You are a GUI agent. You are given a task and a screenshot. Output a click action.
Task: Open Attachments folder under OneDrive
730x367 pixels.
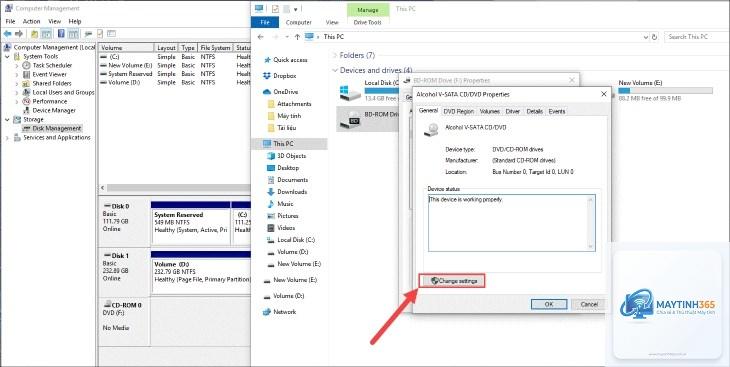click(294, 104)
